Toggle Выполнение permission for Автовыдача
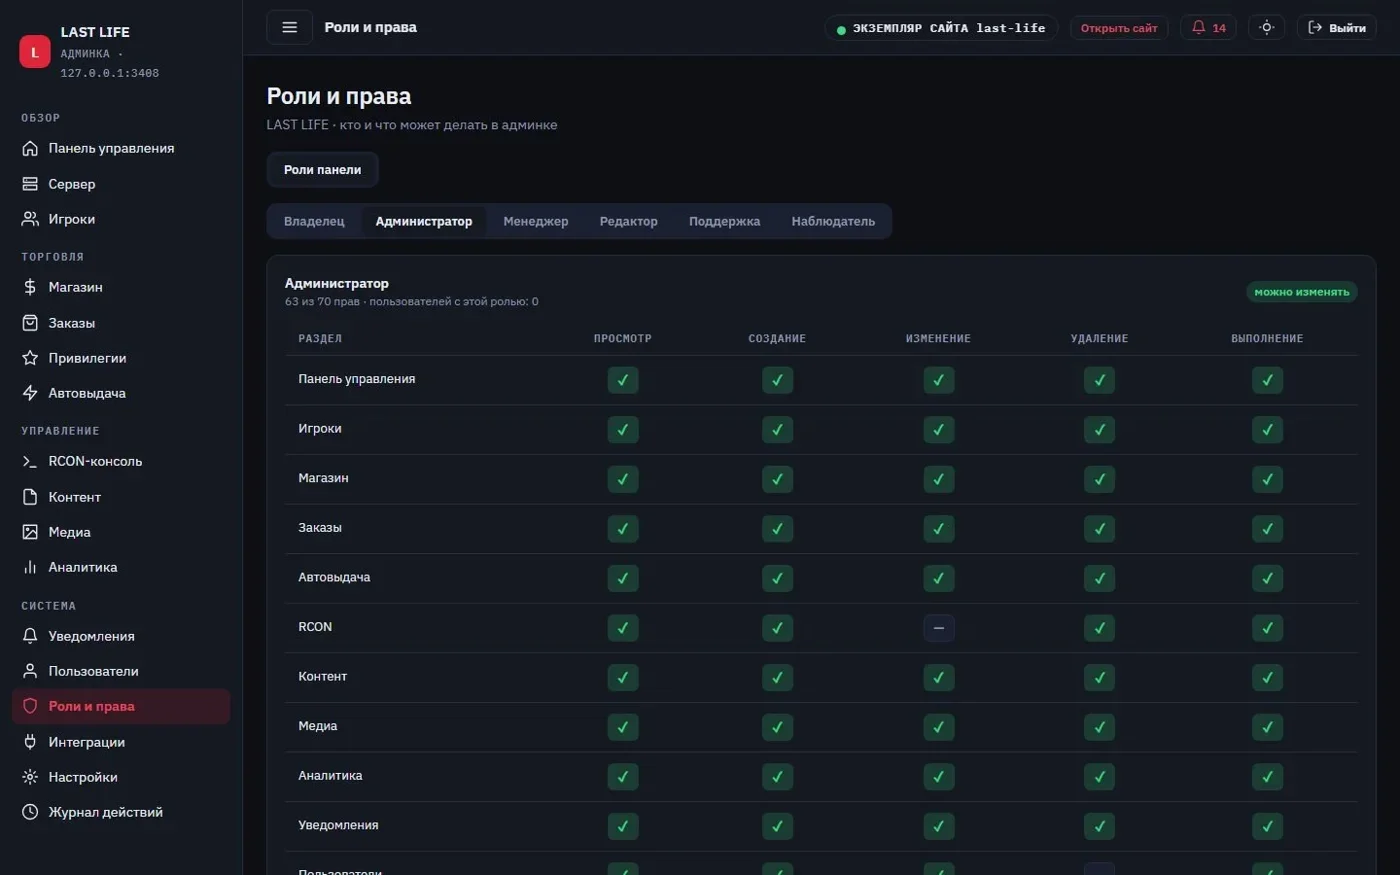Screen dimensions: 1400x875 coord(1267,578)
